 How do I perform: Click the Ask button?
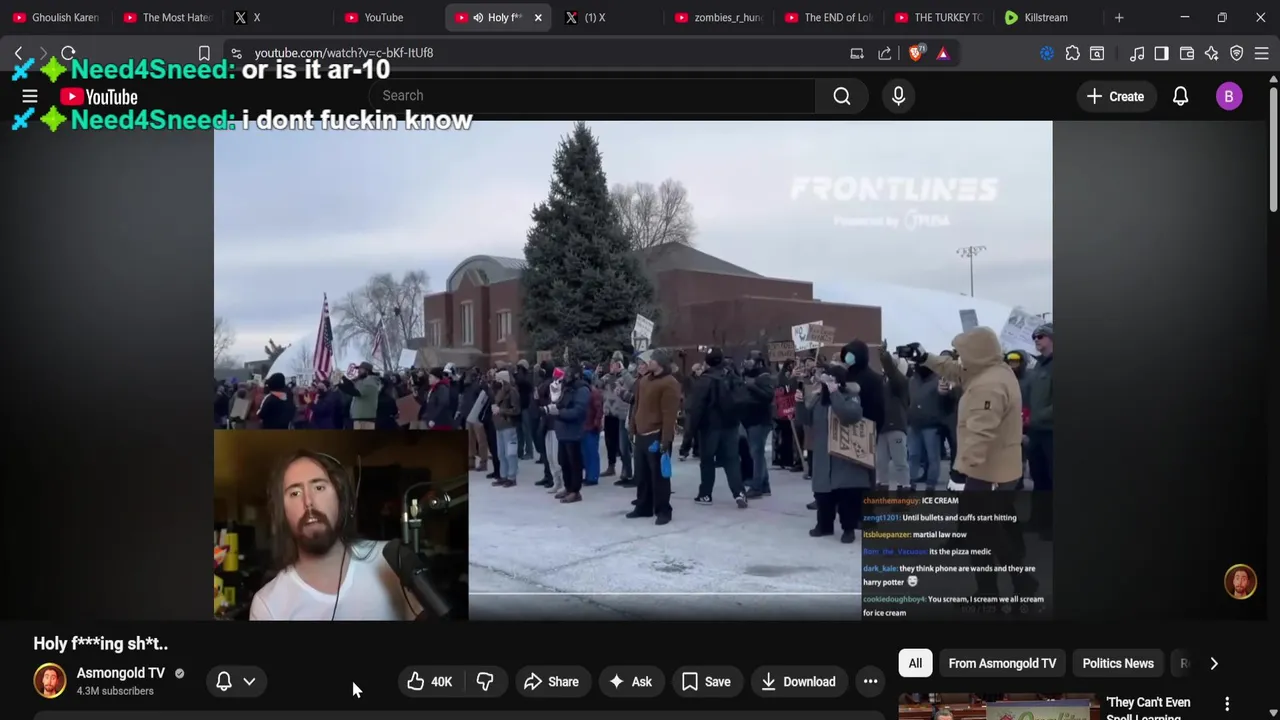point(630,682)
